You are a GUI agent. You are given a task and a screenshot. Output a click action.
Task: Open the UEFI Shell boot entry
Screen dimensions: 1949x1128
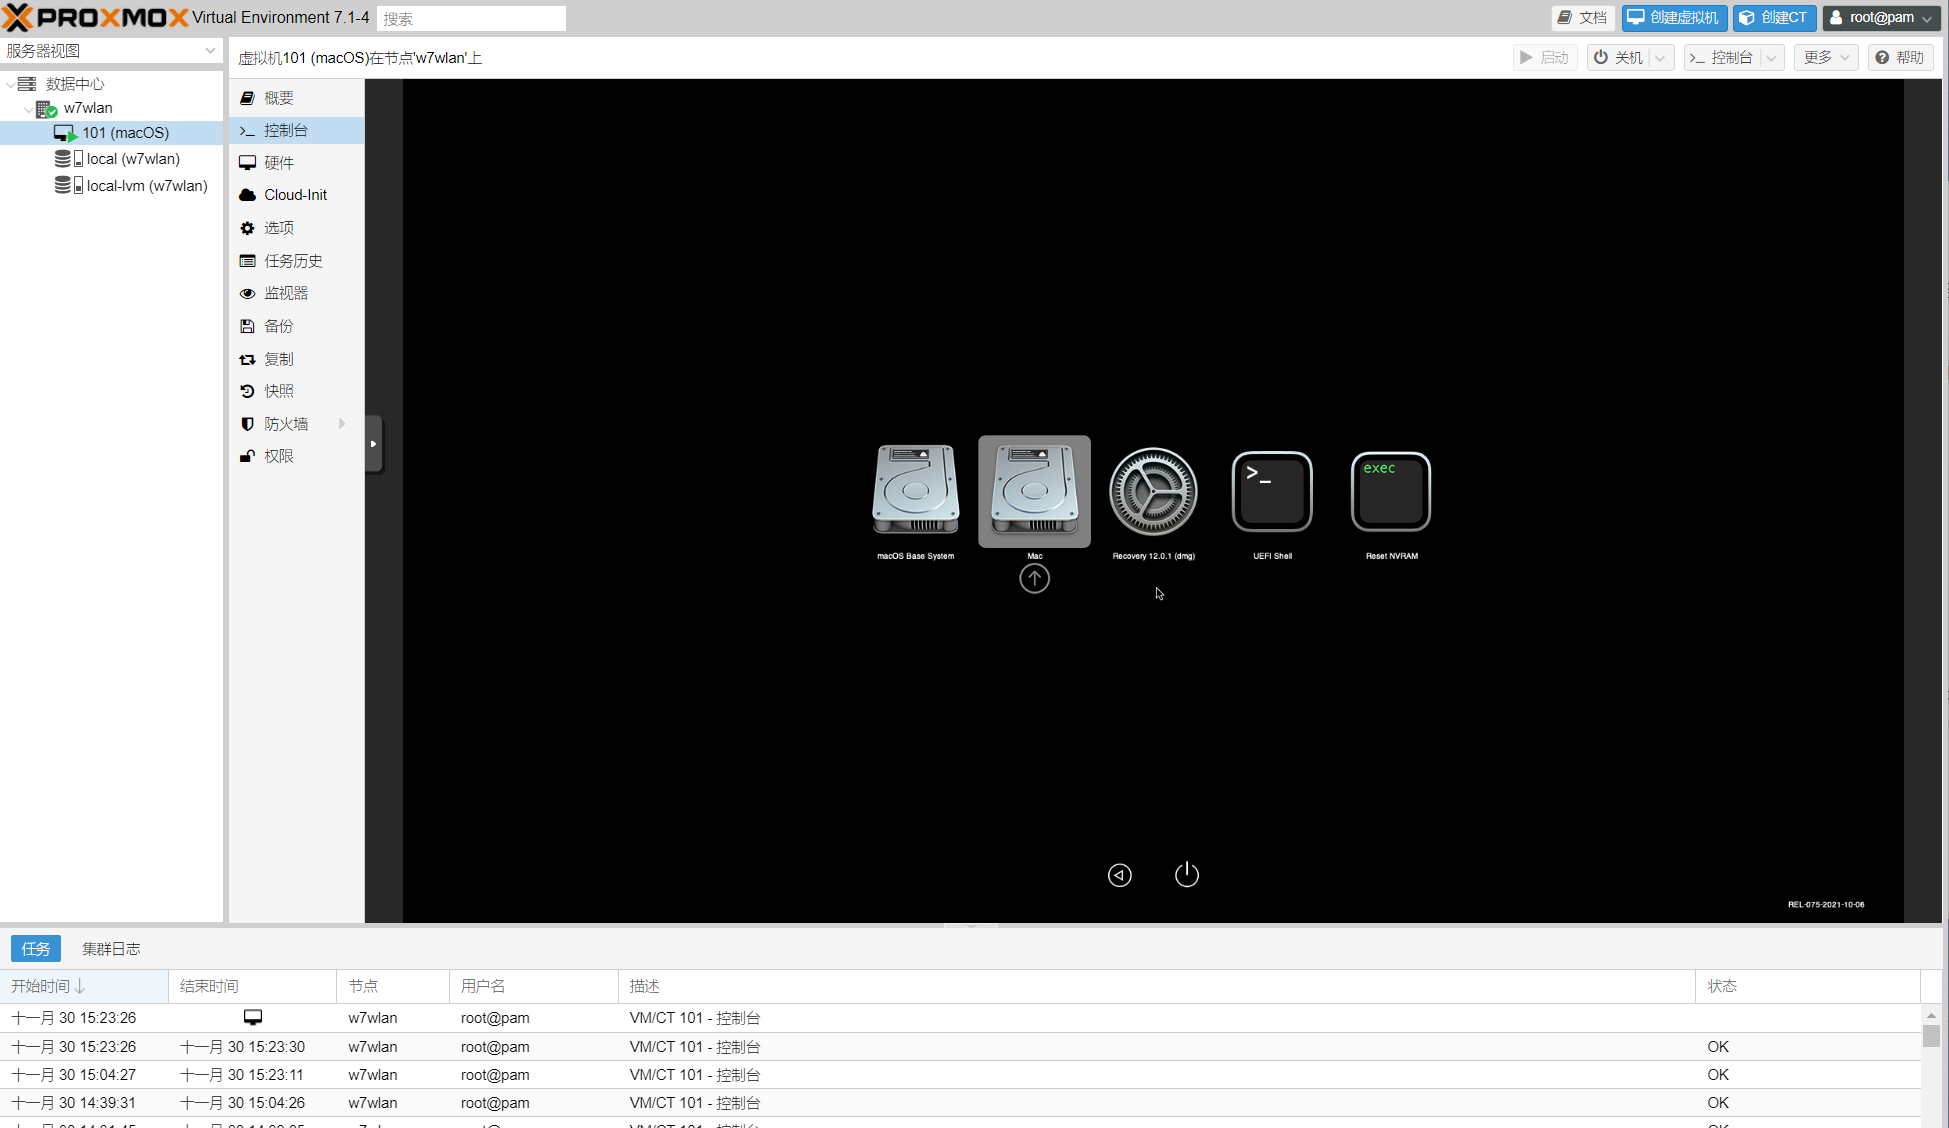pyautogui.click(x=1272, y=491)
